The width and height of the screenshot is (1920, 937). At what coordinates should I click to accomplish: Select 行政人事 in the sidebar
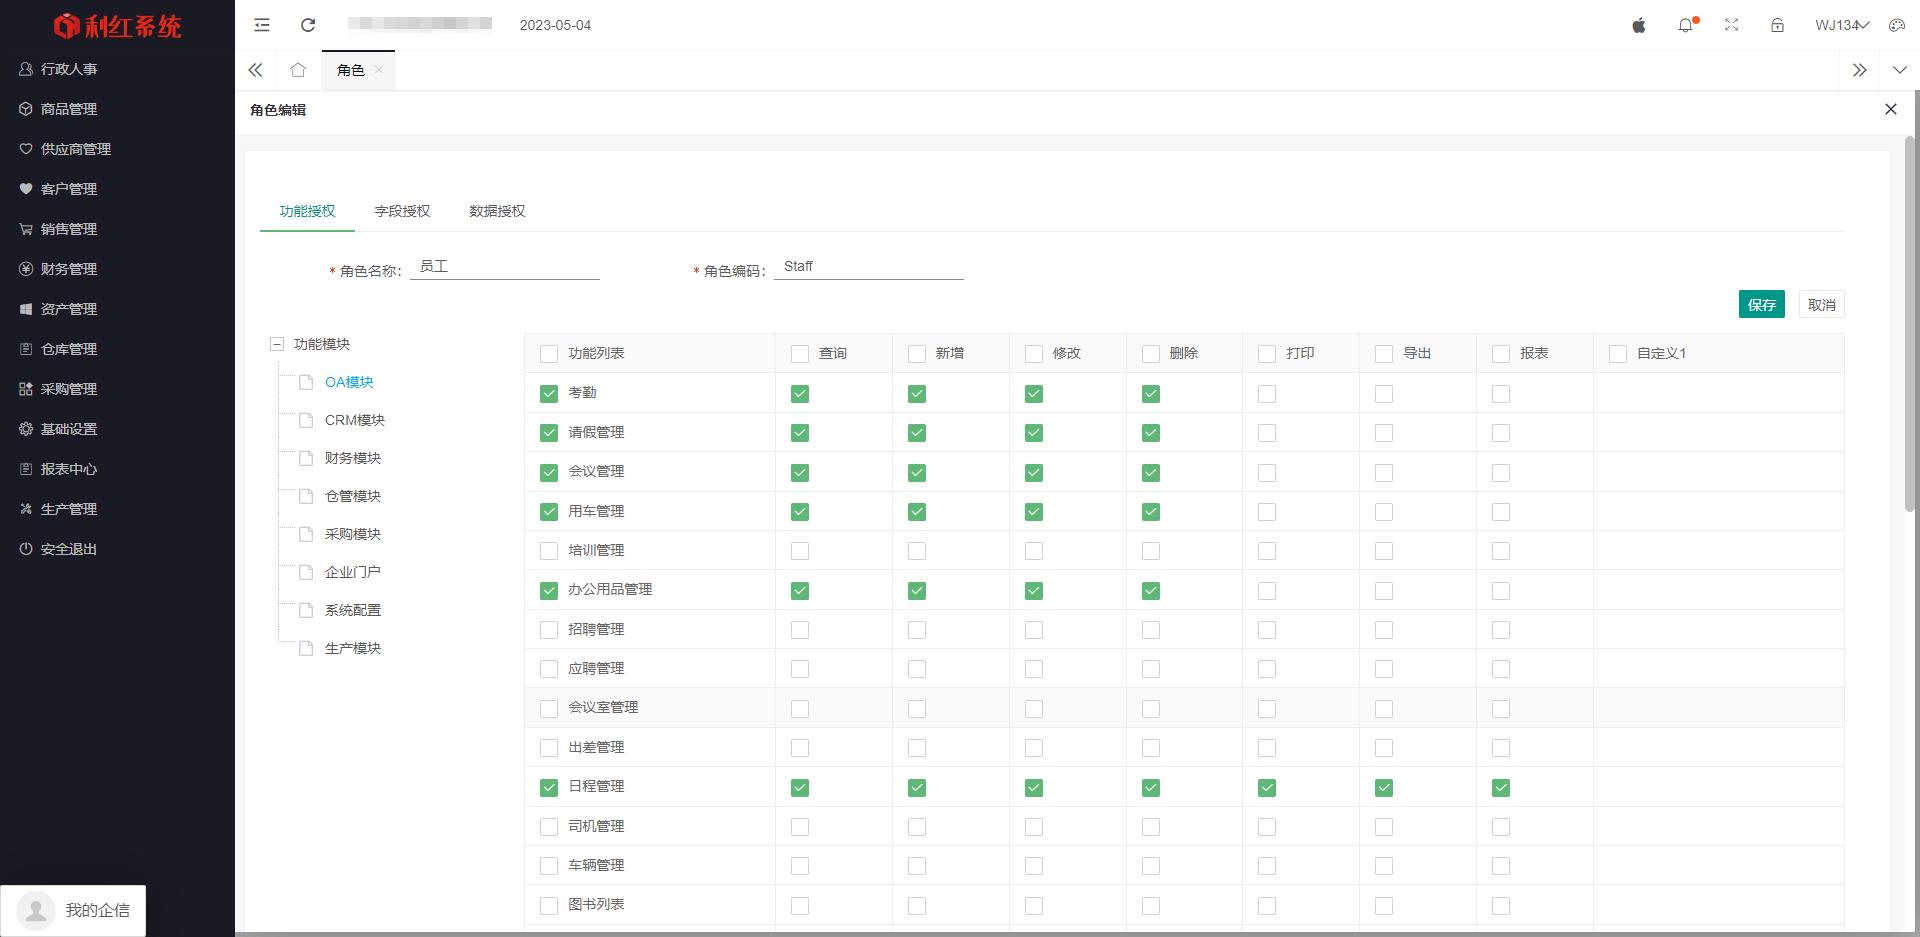click(68, 68)
